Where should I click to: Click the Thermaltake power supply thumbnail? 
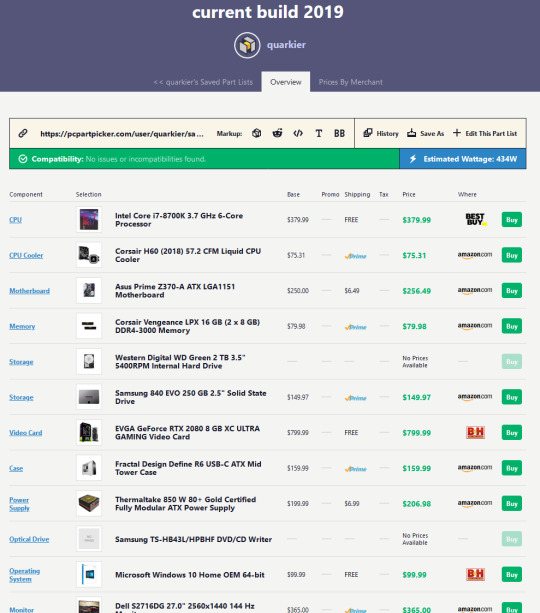pos(89,503)
